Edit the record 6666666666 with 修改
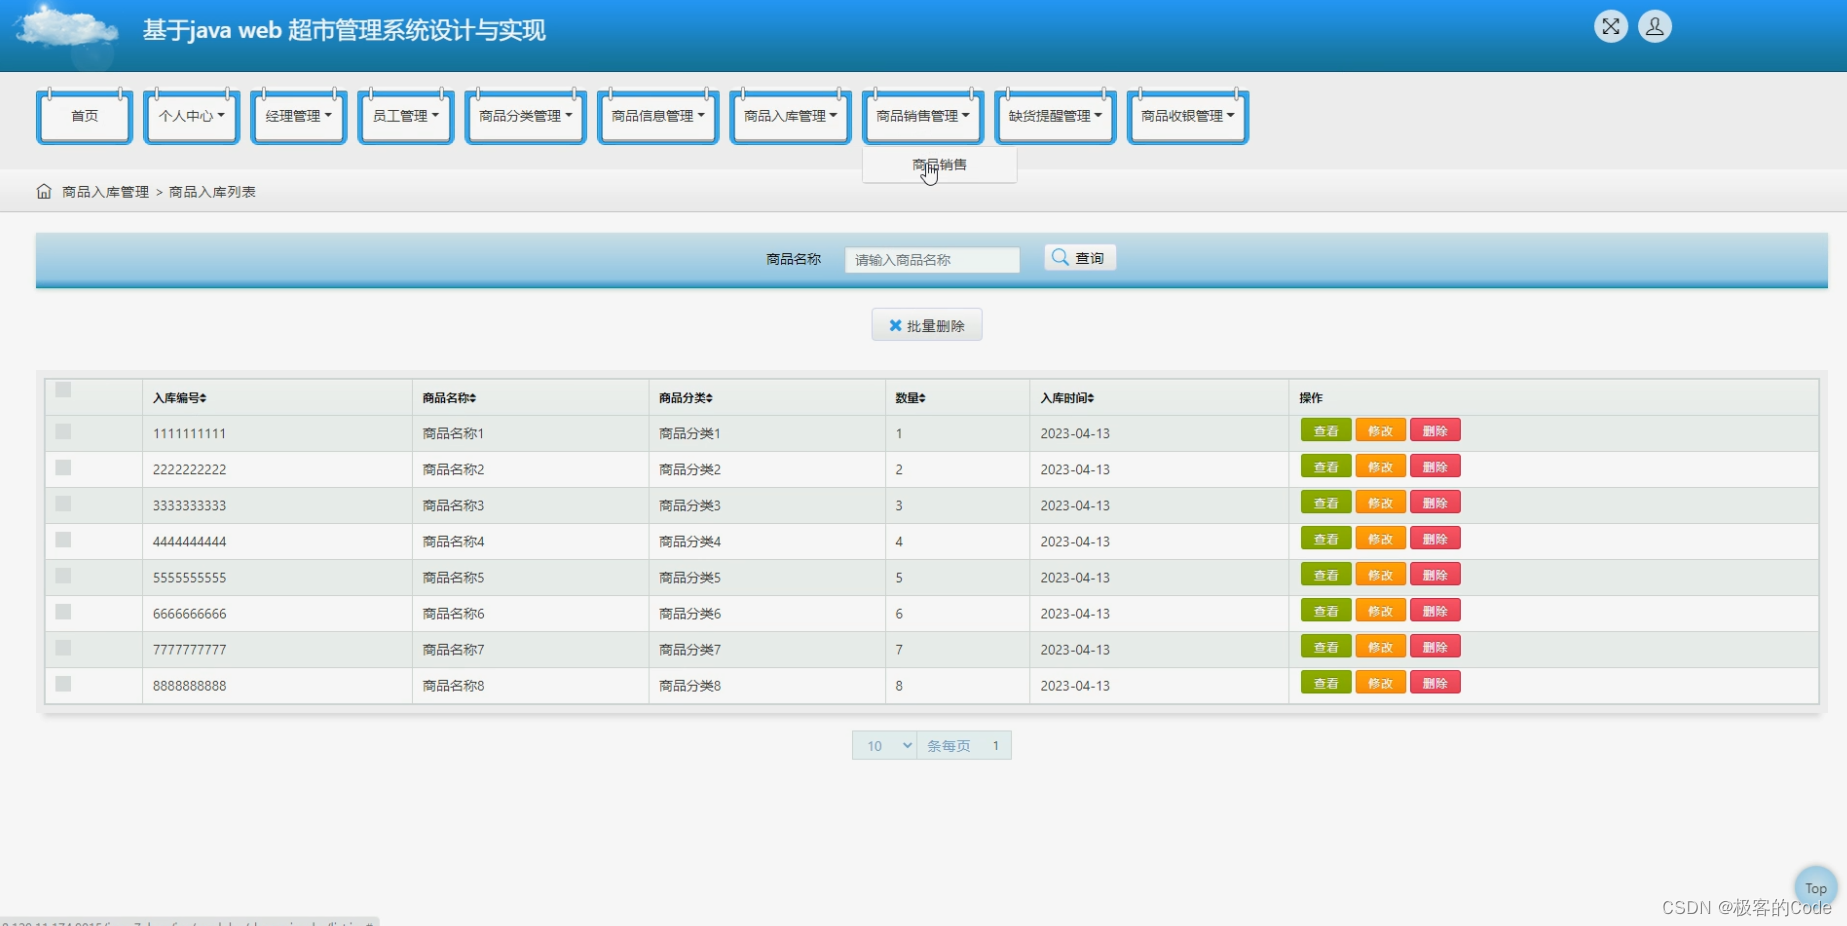 tap(1380, 611)
